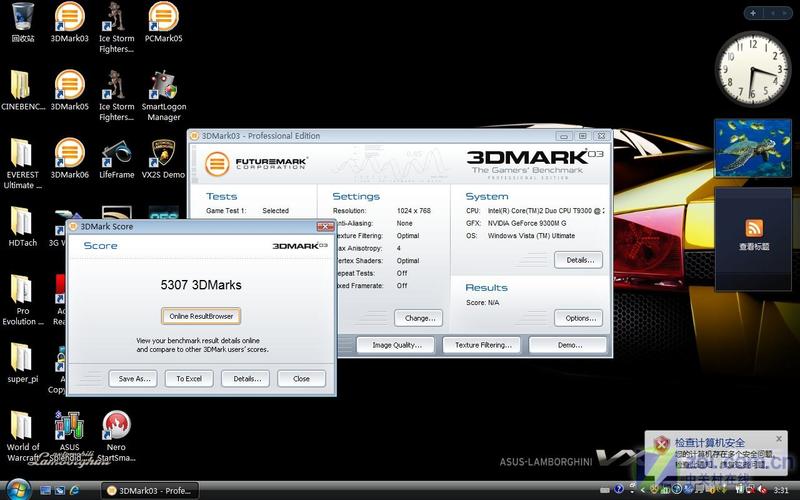Click the Image Quality button
This screenshot has height=500, width=800.
396,345
